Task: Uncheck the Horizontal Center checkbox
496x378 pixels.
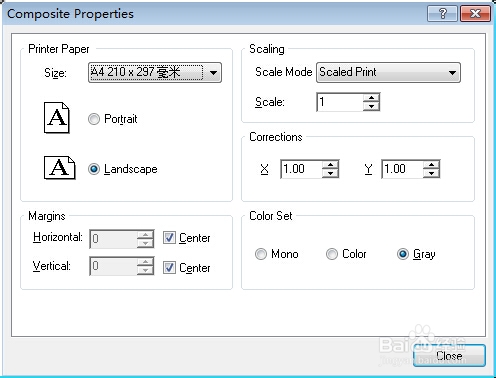Action: (169, 238)
